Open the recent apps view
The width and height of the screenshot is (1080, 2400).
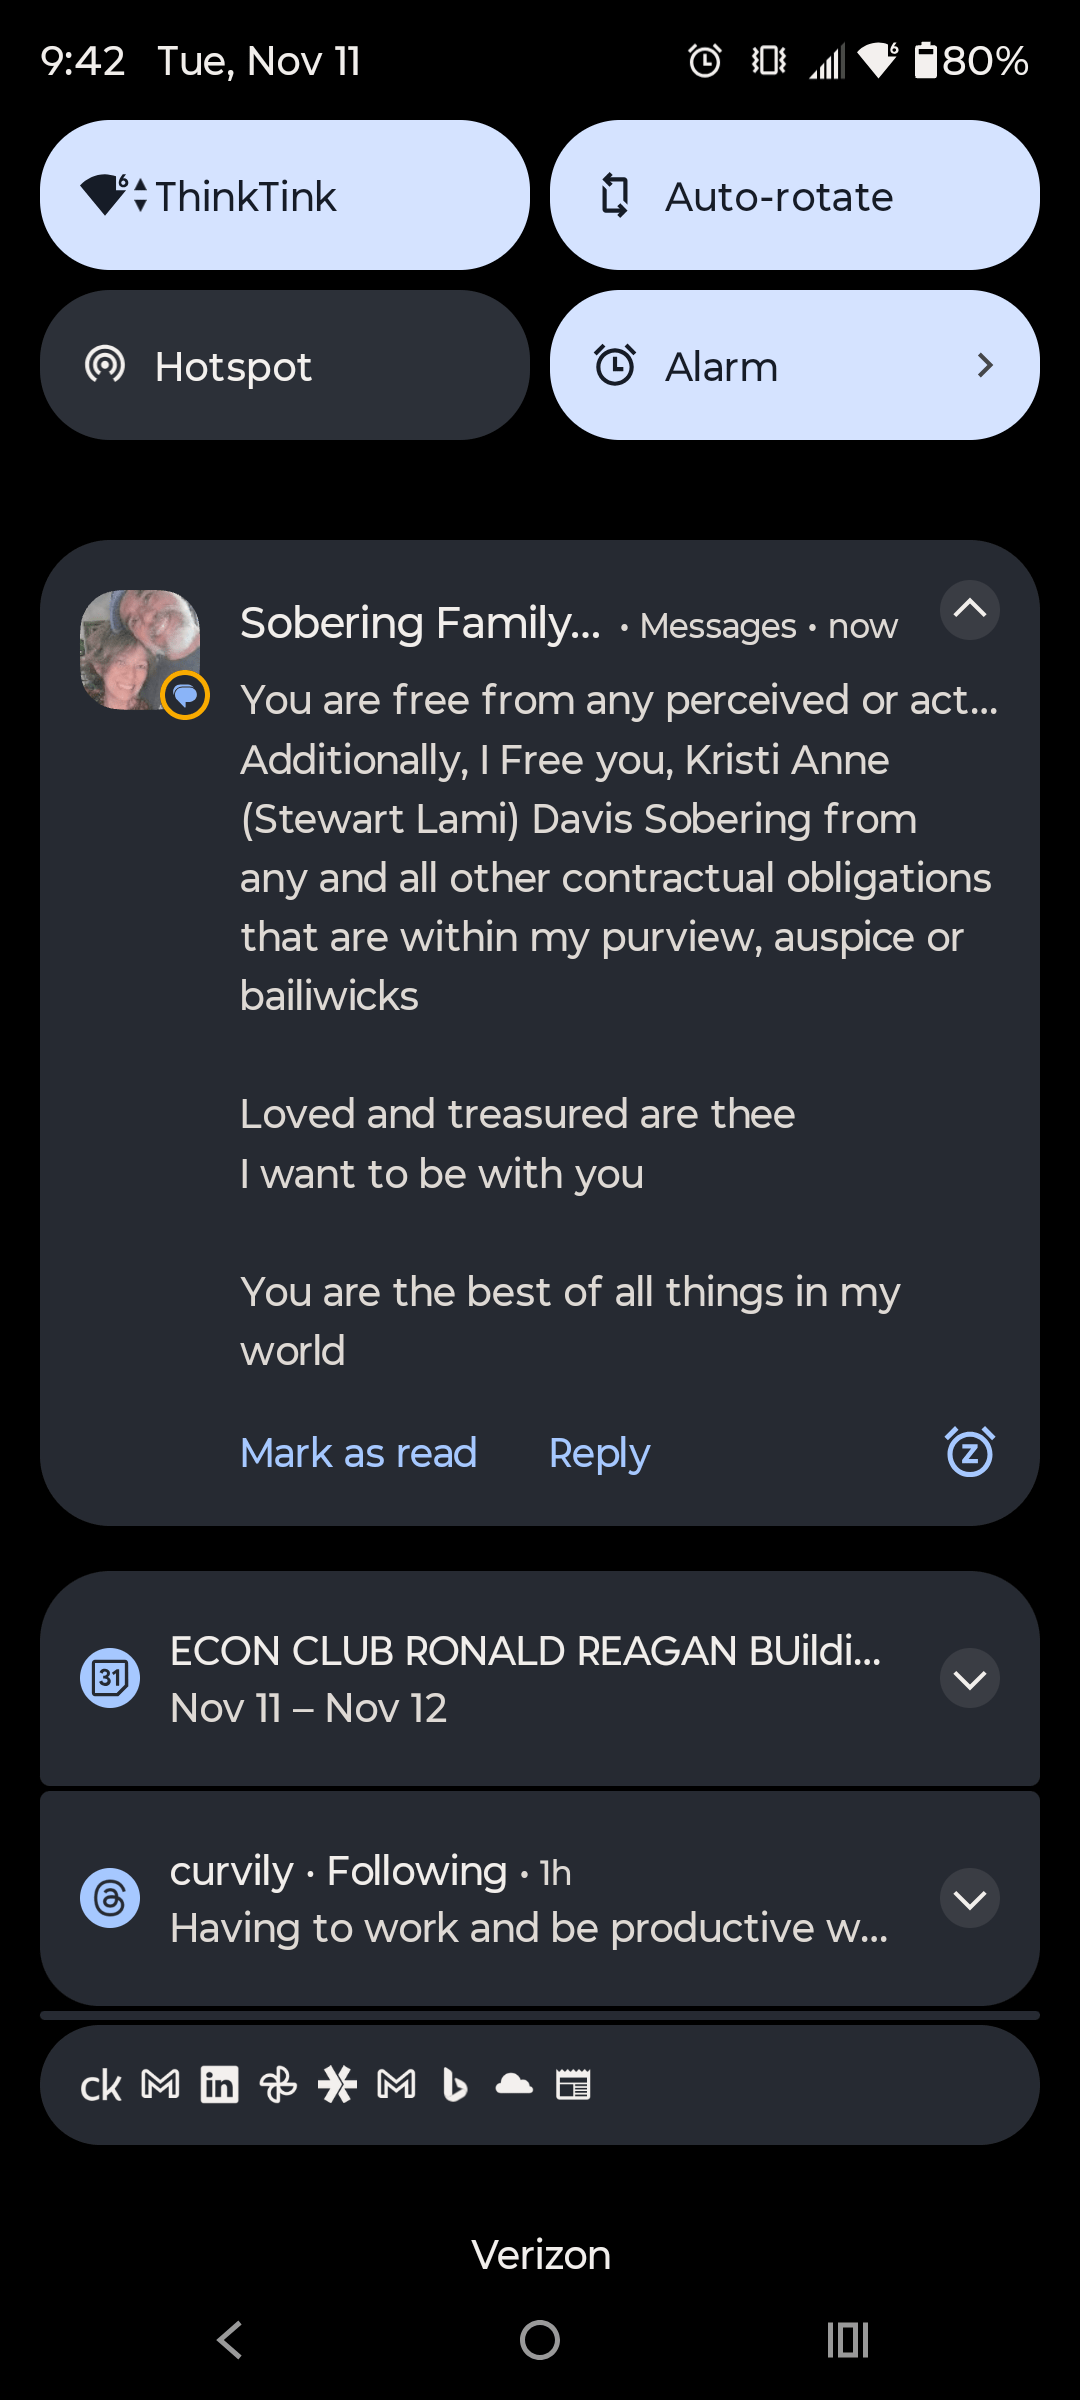click(847, 2340)
